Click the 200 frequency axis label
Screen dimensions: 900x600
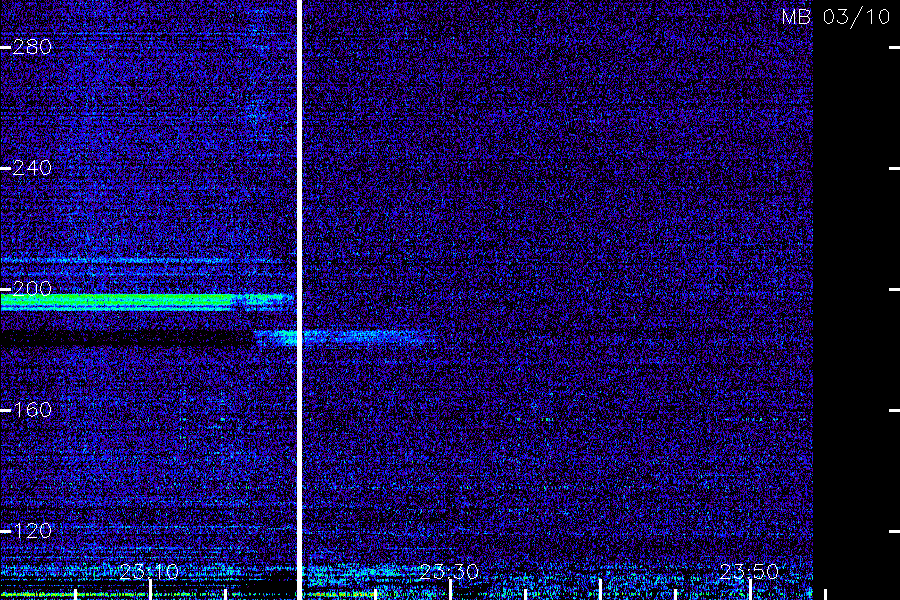coord(32,288)
